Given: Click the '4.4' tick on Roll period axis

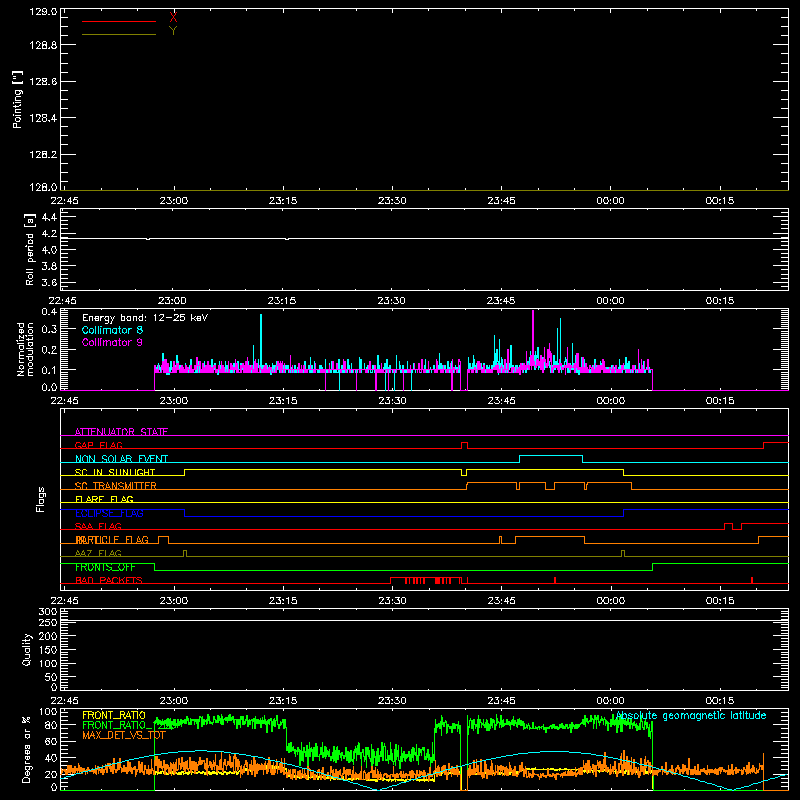Looking at the screenshot, I should point(49,217).
